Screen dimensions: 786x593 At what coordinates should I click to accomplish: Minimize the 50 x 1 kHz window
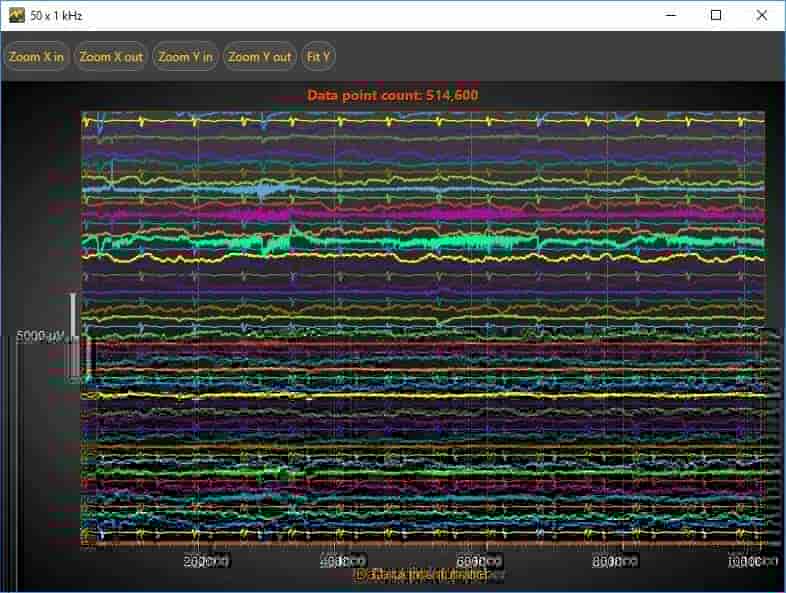coord(671,15)
